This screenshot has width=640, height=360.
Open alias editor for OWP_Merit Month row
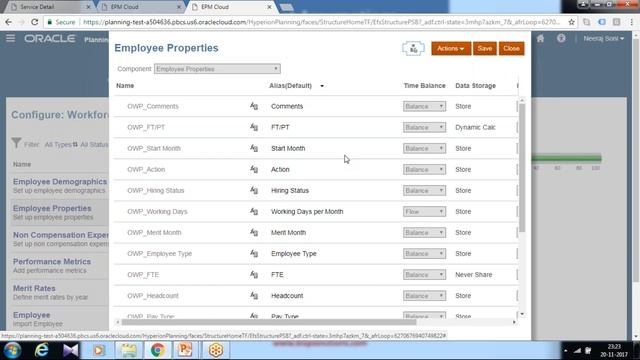point(254,233)
